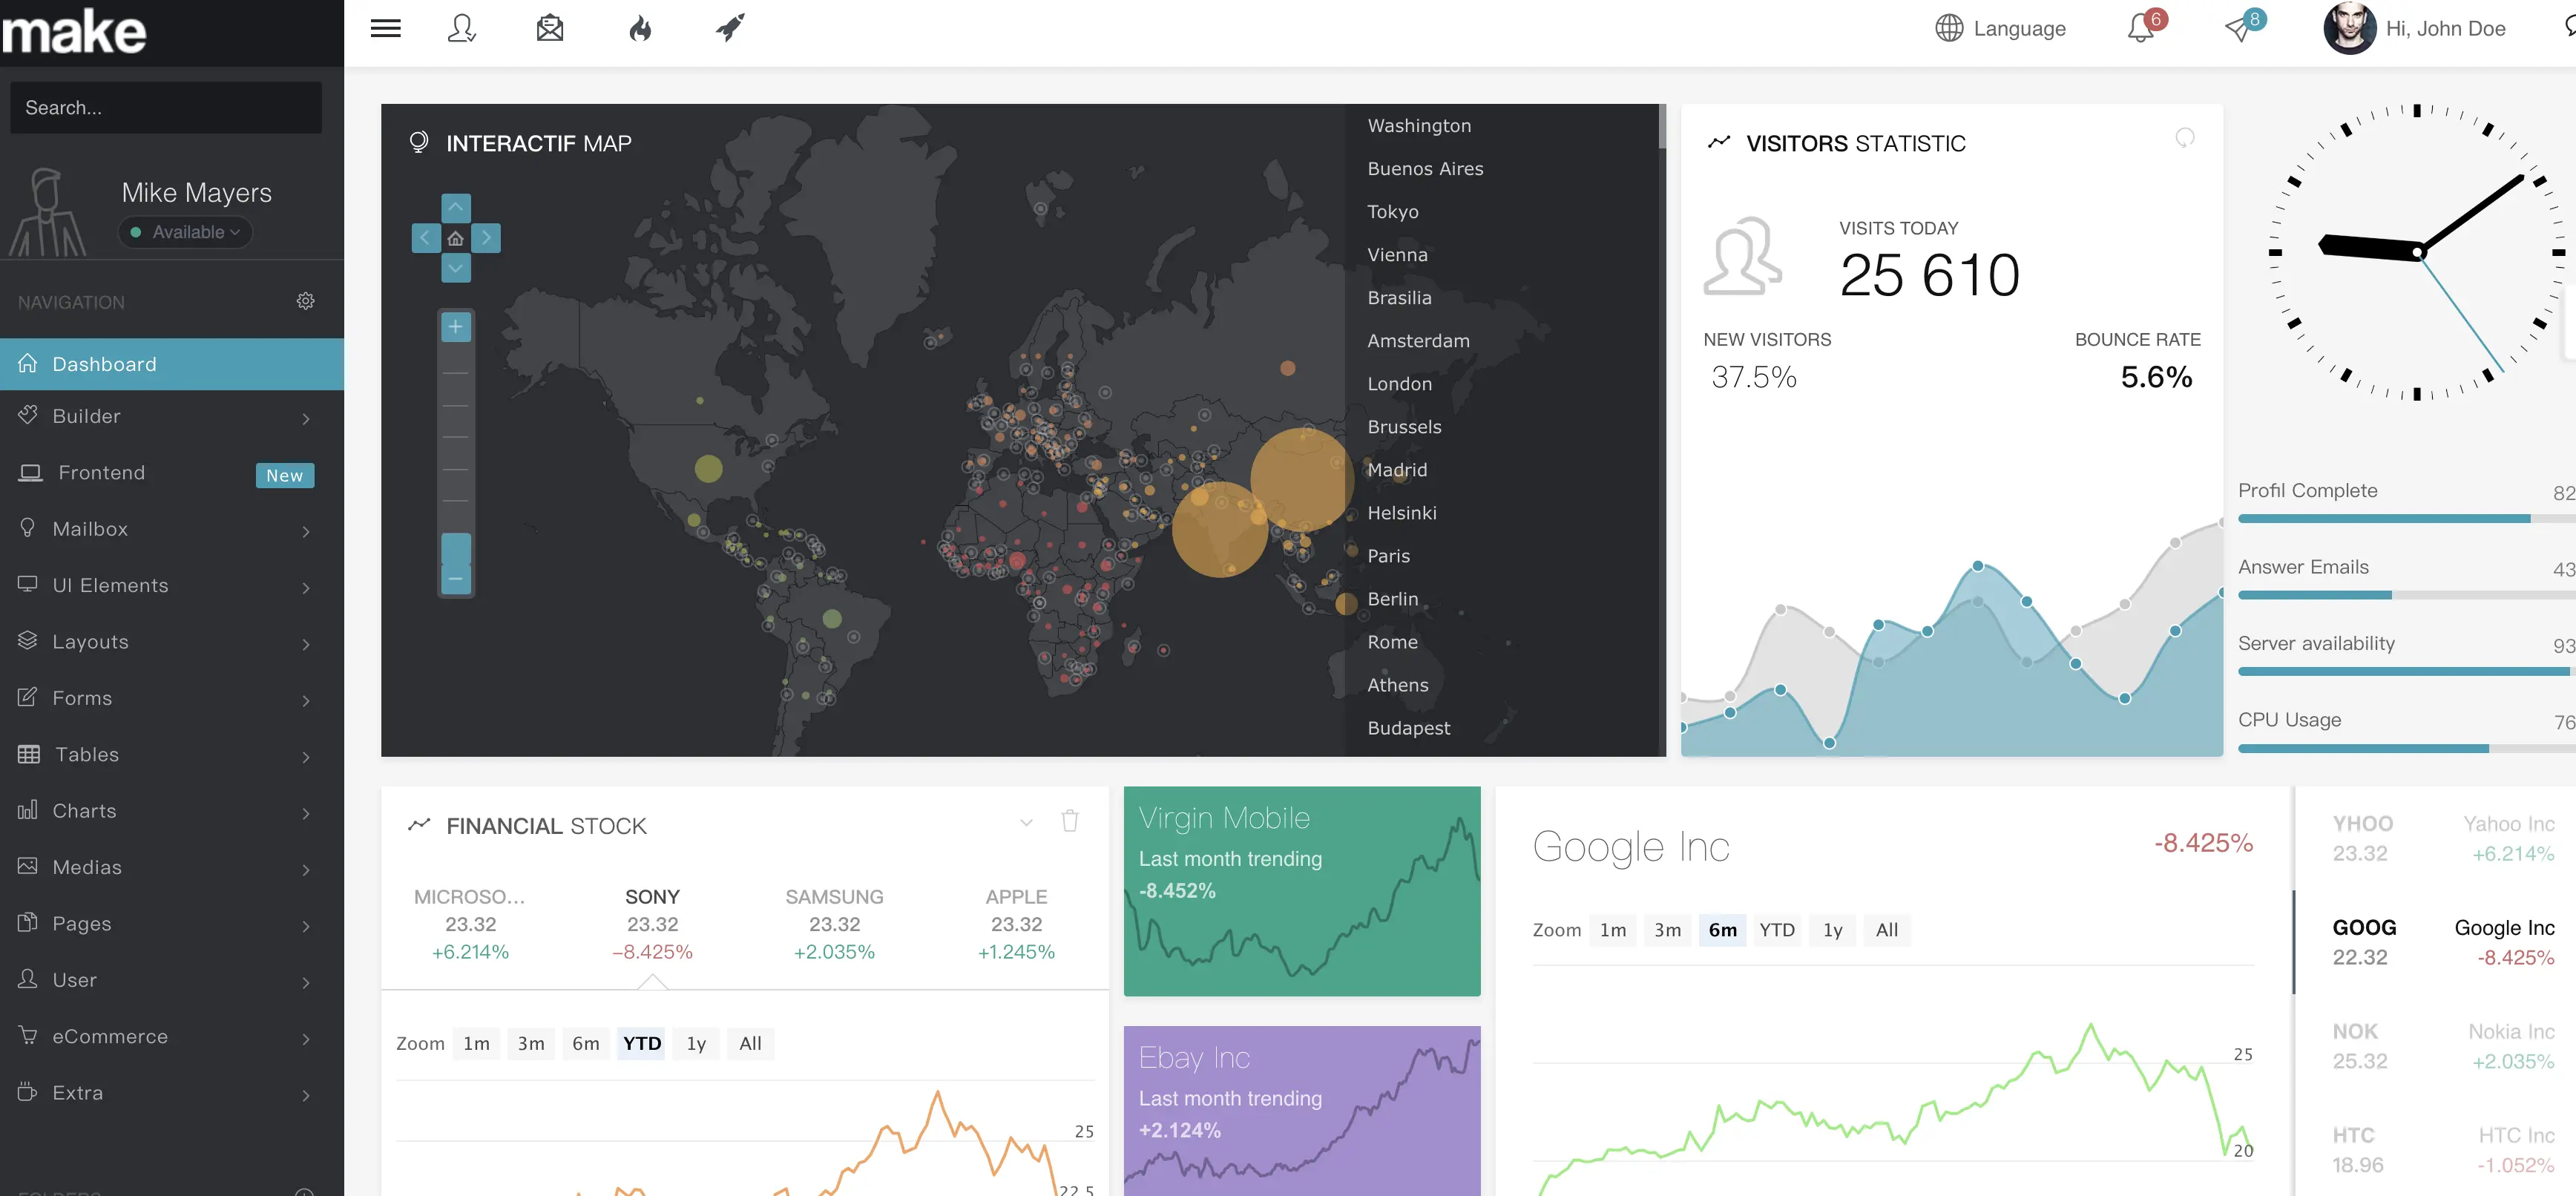
Task: Select Budapest in the city list
Action: tap(1409, 728)
